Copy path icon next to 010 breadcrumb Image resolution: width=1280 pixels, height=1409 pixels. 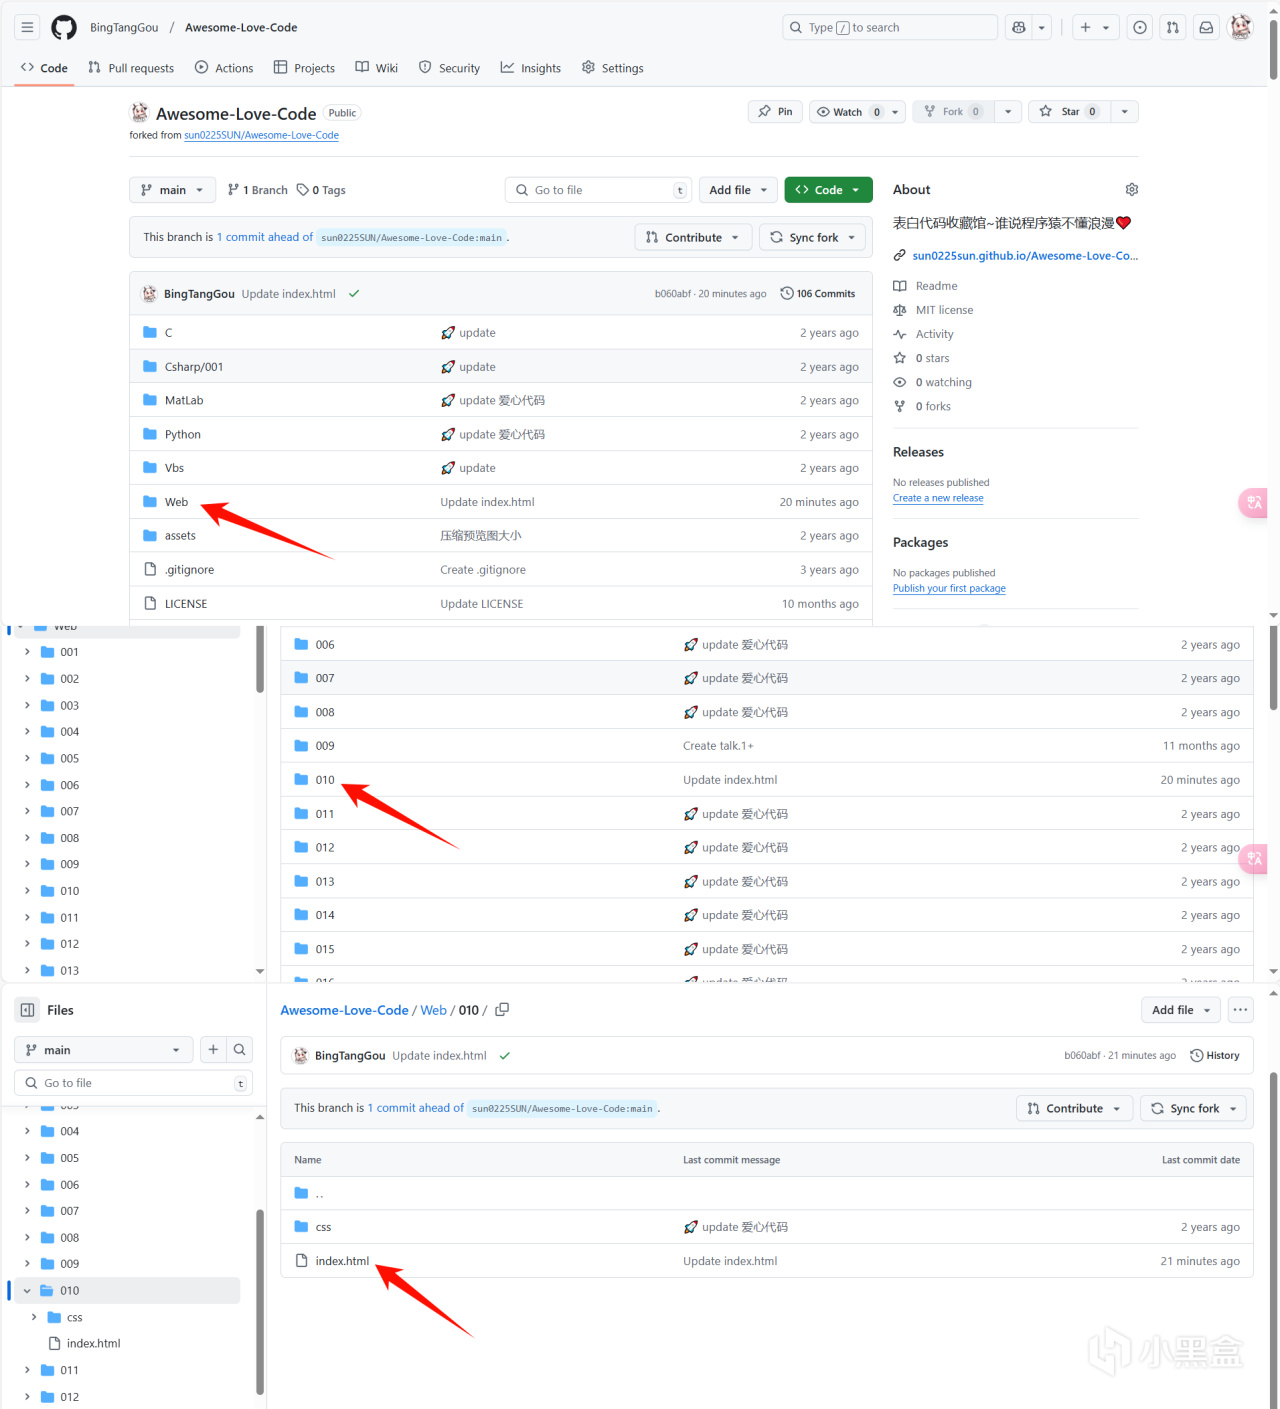[502, 1010]
